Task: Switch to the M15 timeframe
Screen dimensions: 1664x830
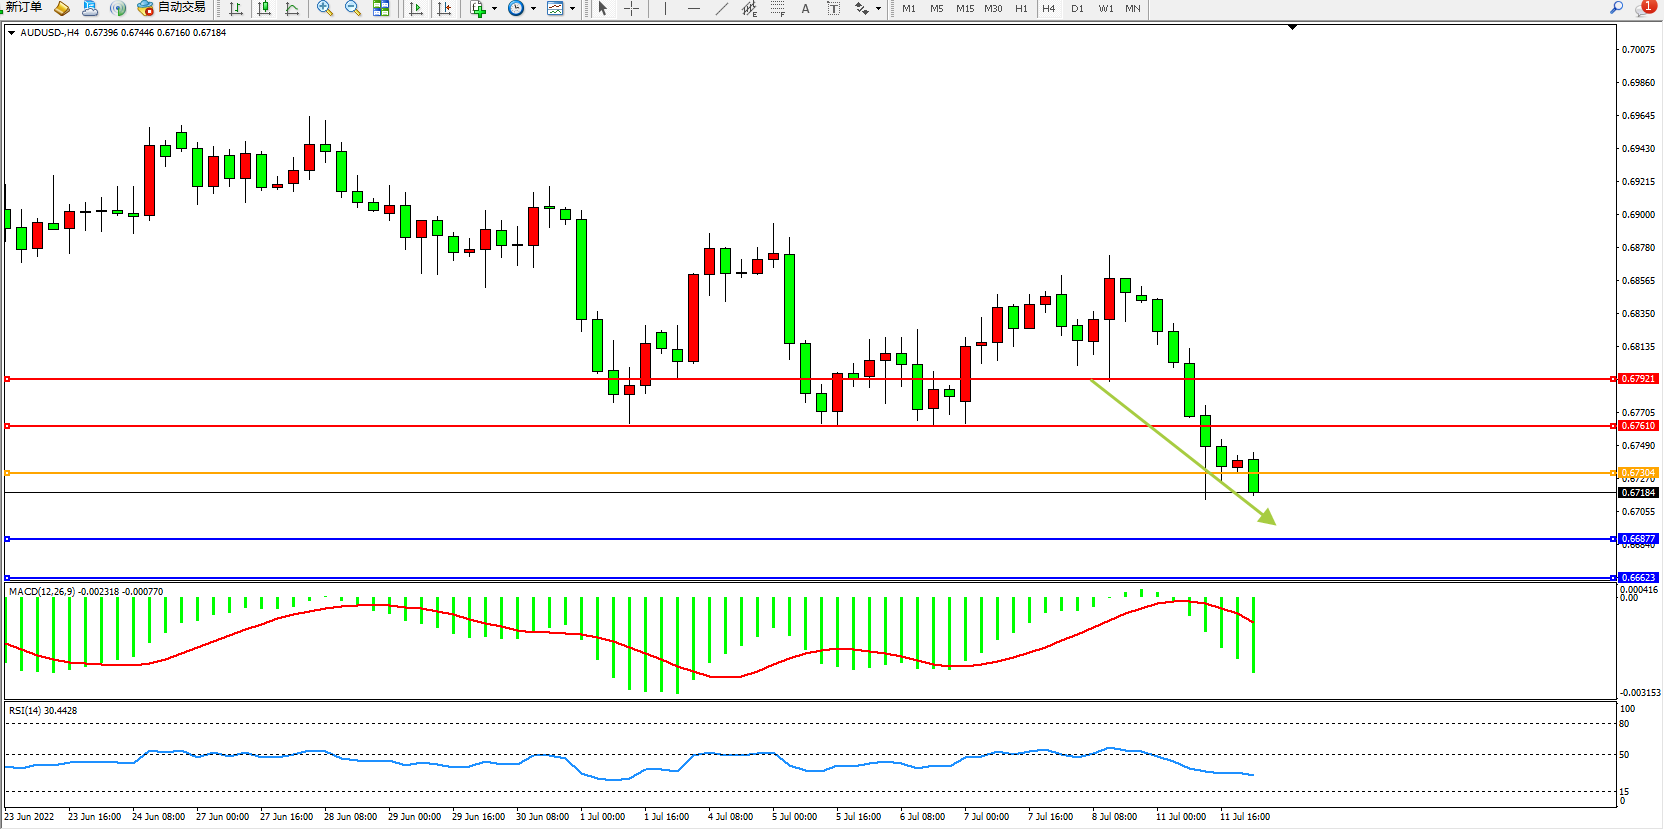Action: 964,8
